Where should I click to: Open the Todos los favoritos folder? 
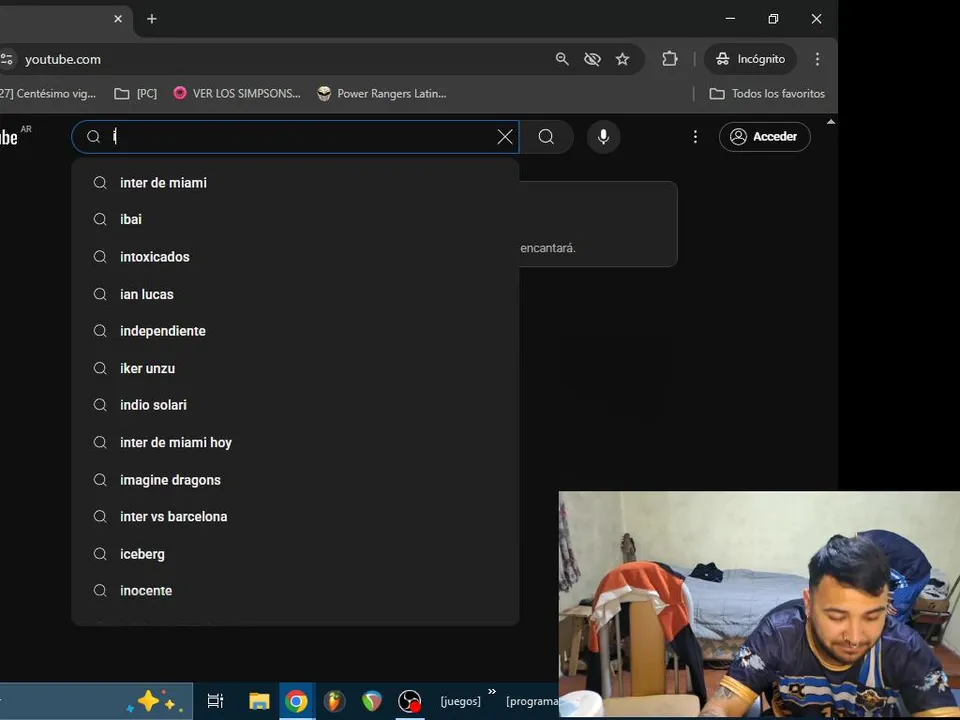[767, 94]
